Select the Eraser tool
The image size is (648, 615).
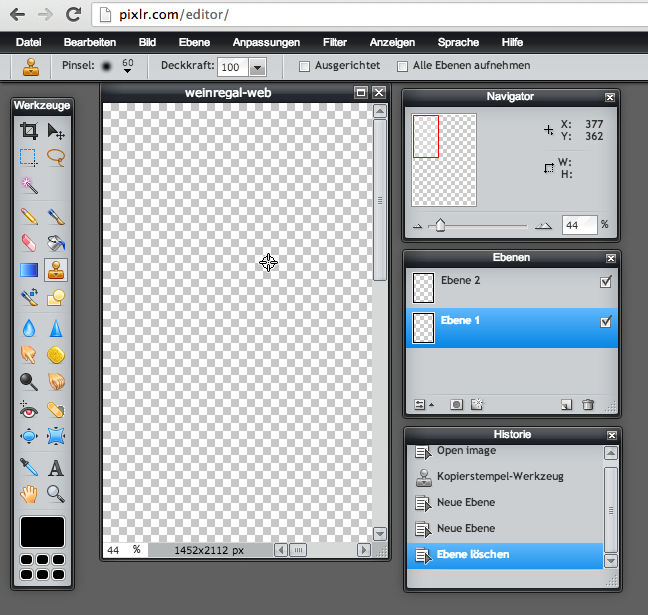point(29,243)
